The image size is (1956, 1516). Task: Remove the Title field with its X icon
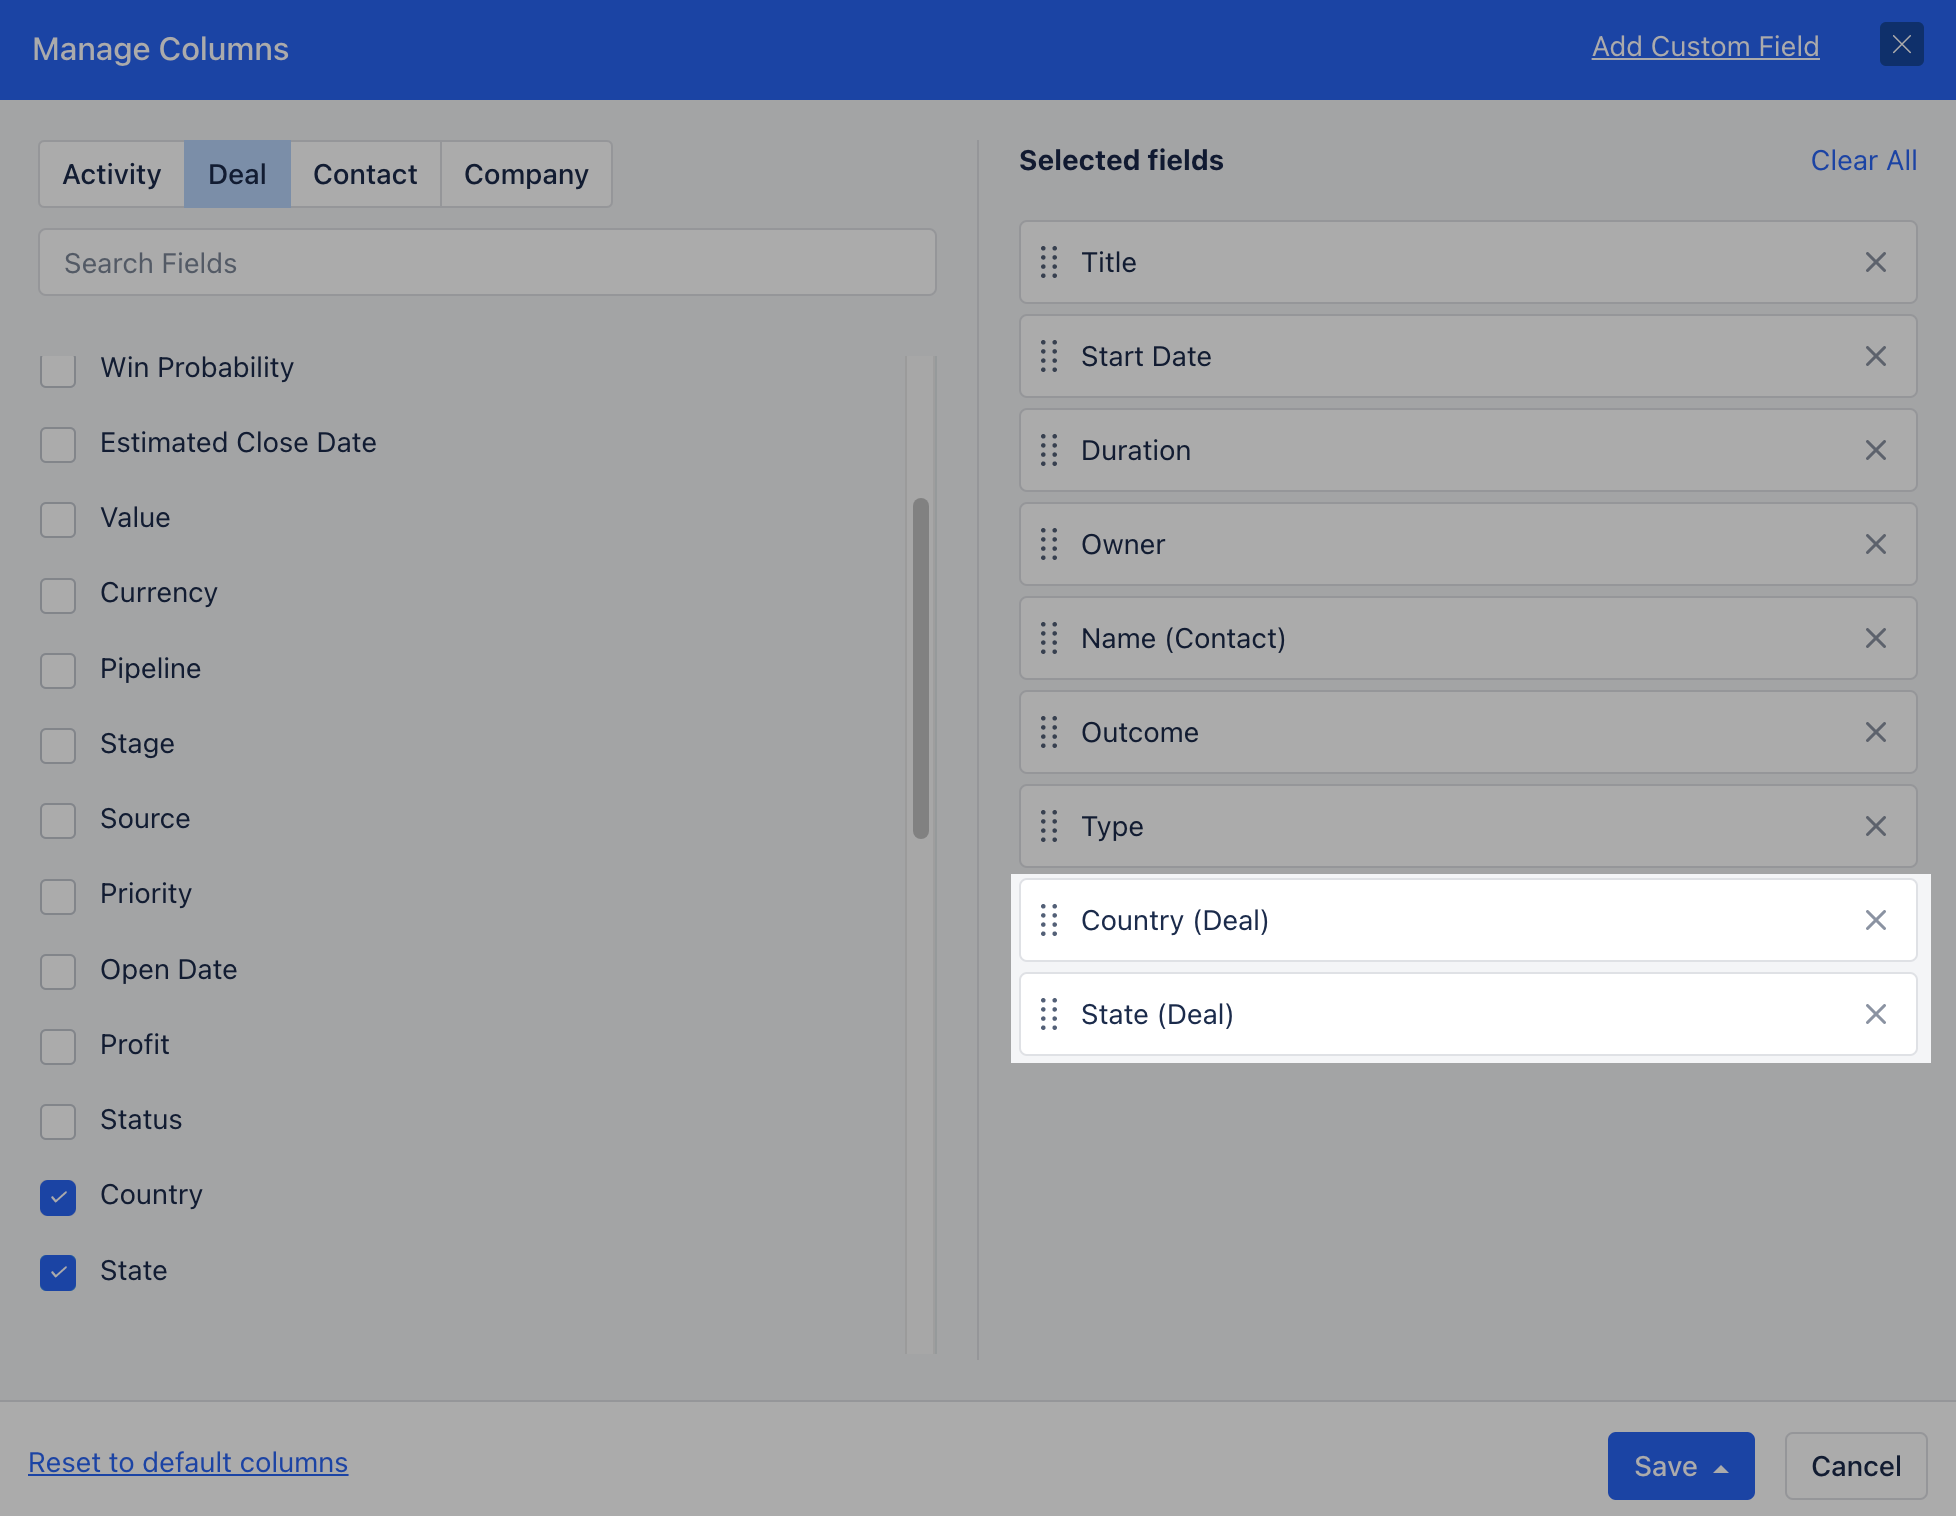(1875, 262)
